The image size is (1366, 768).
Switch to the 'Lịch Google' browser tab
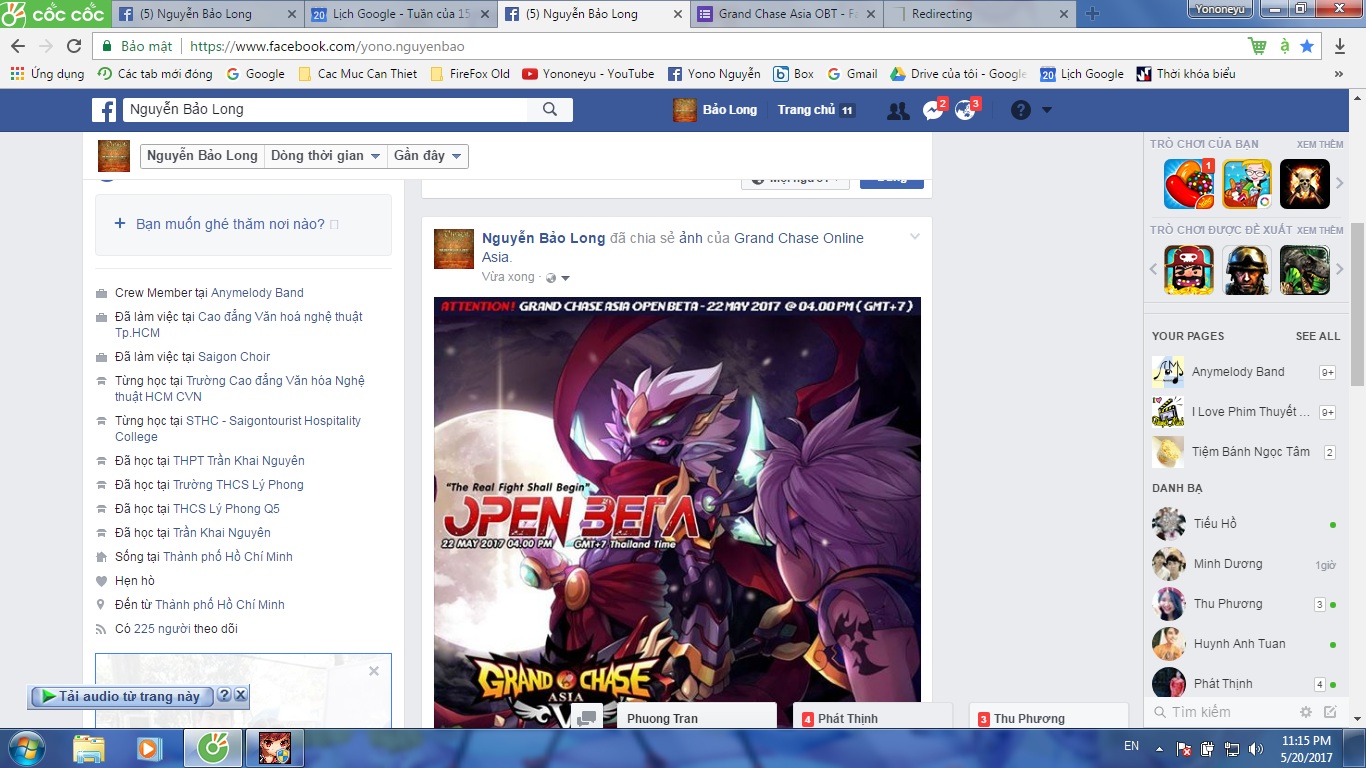pos(399,14)
